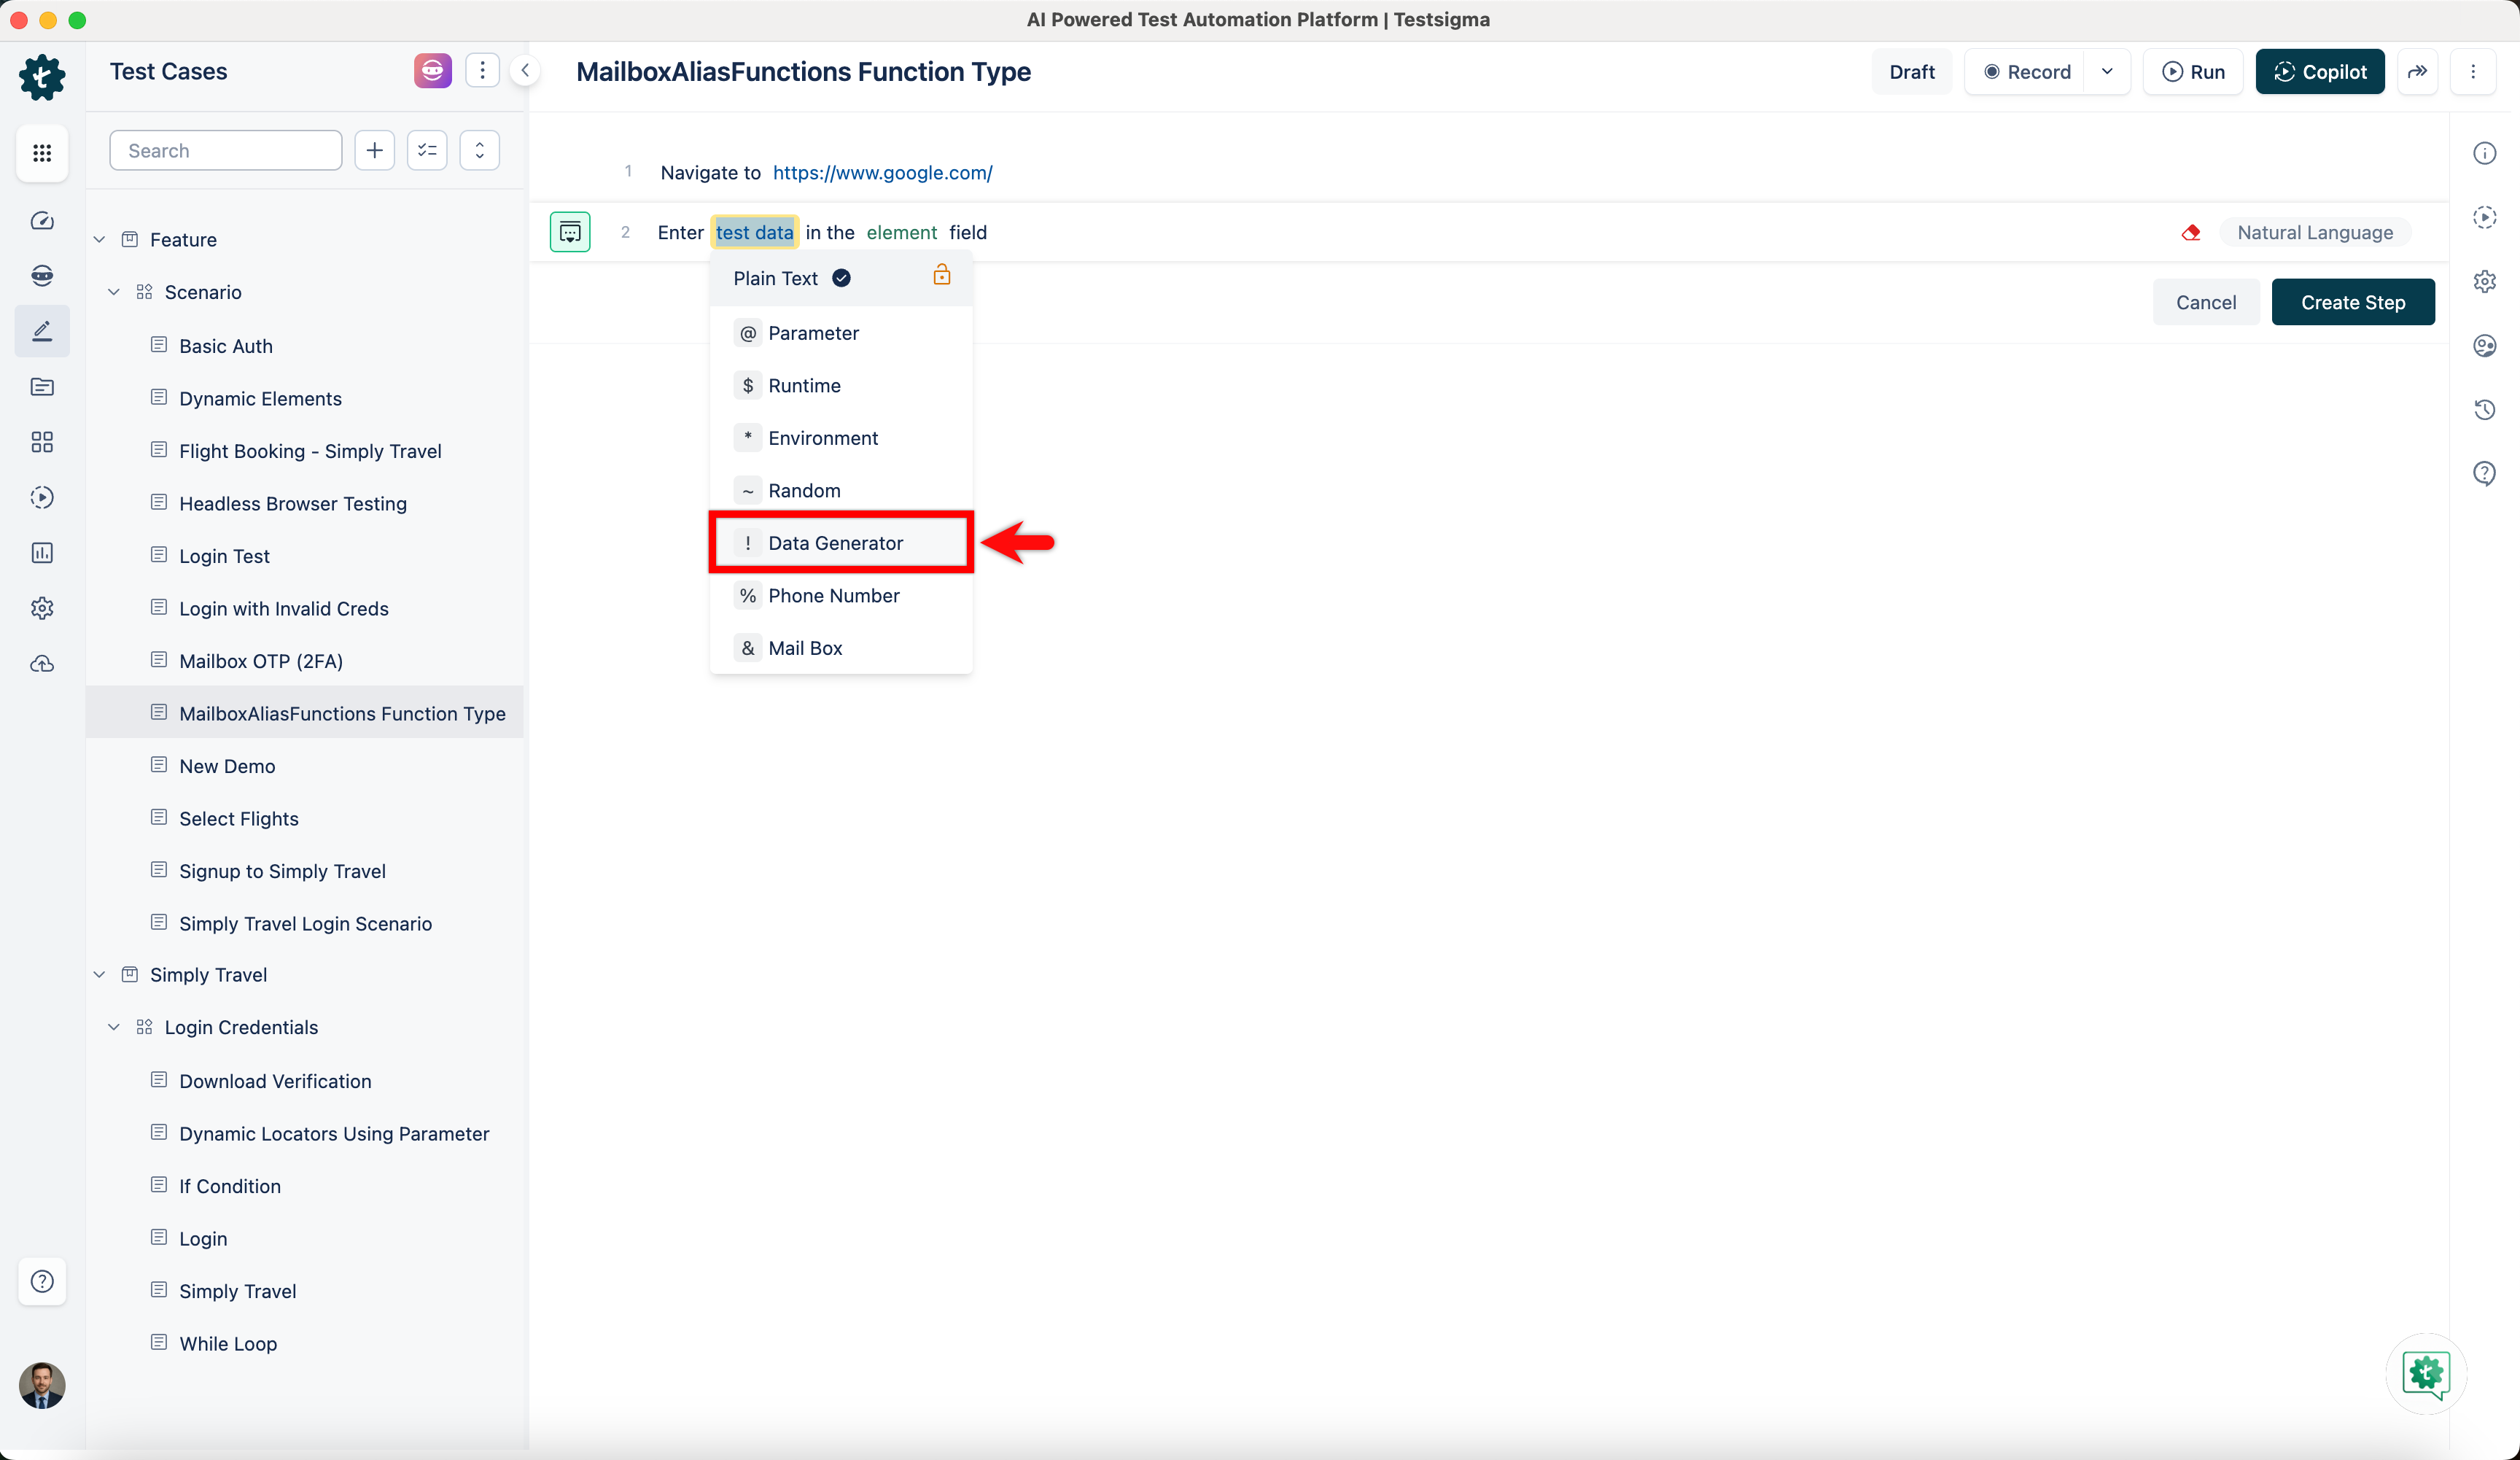Toggle the Plain Text selected checkmark

[x=842, y=279]
